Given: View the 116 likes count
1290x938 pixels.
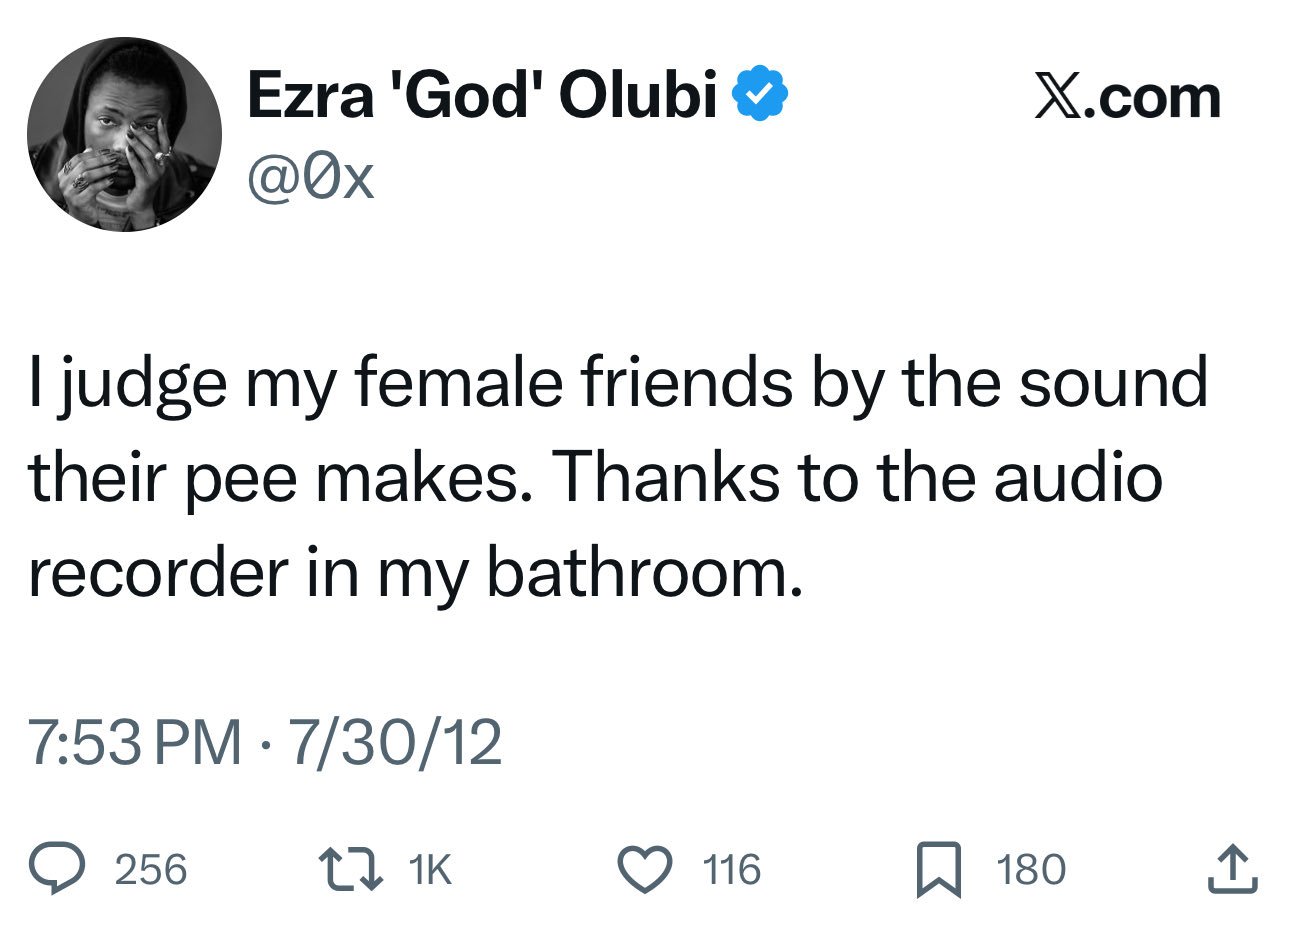Looking at the screenshot, I should tap(732, 869).
